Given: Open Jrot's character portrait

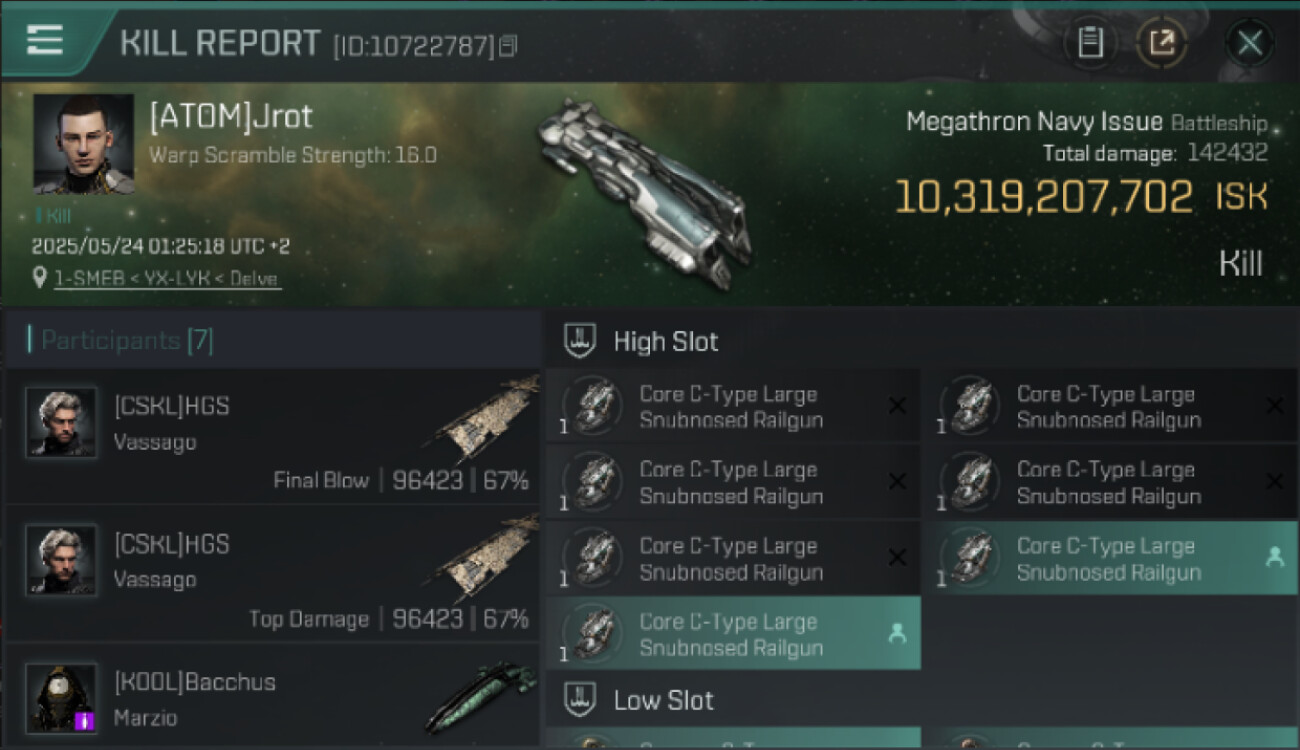Looking at the screenshot, I should tap(83, 143).
